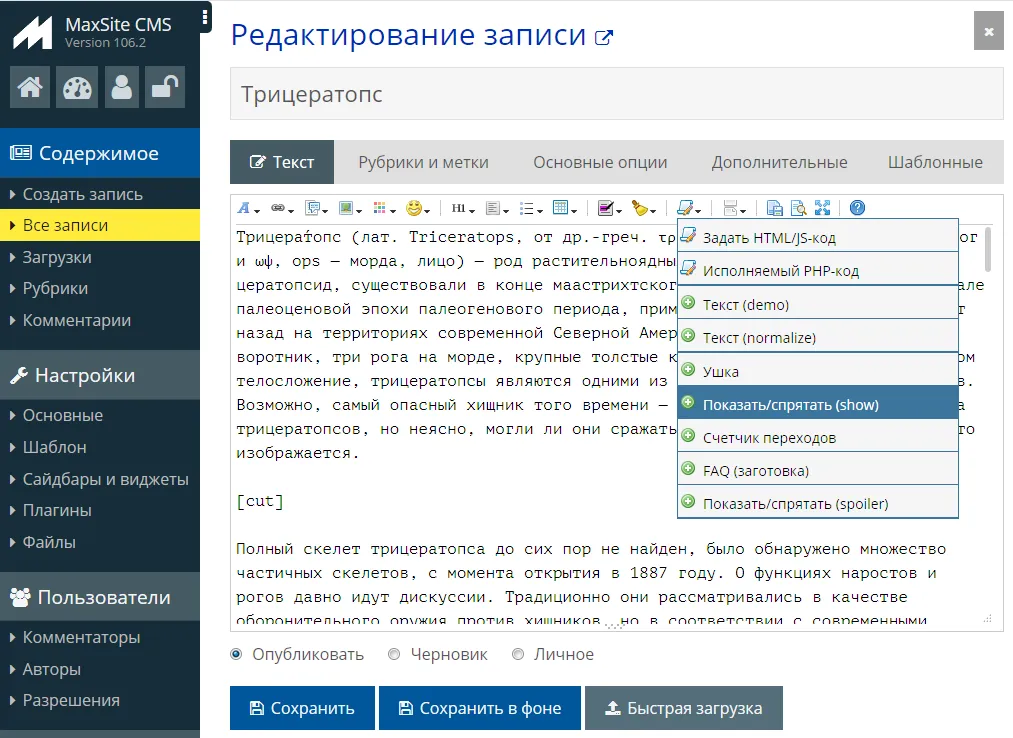Select the Черновик radio option

pyautogui.click(x=394, y=654)
